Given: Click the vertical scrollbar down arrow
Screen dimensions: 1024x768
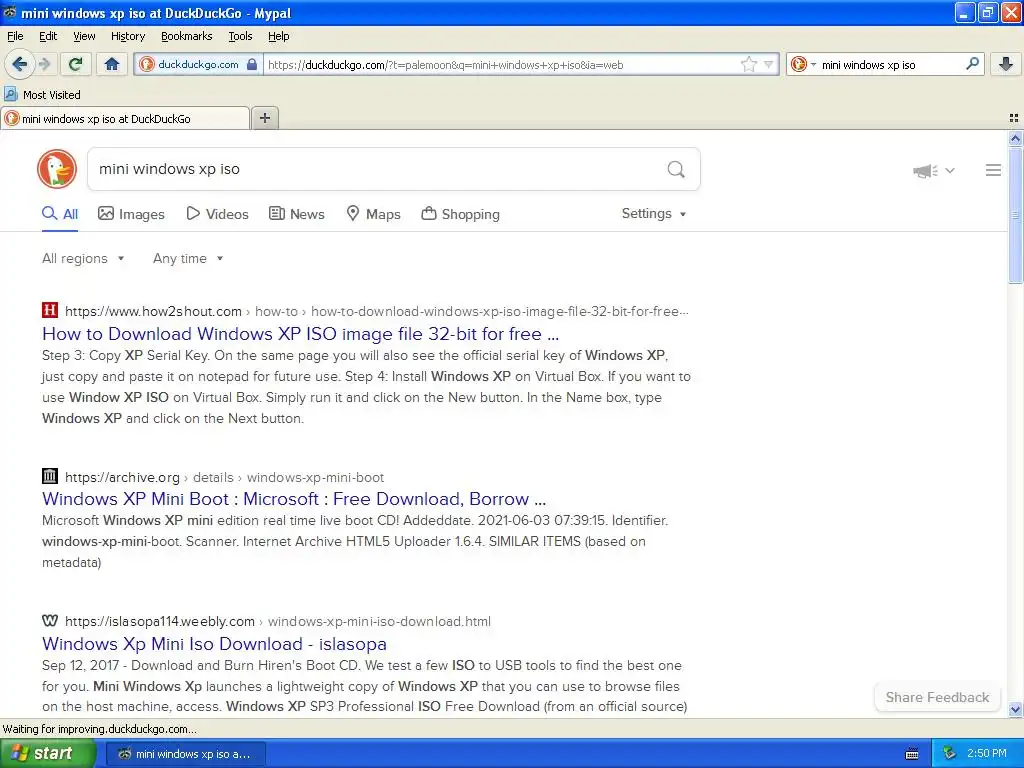Looking at the screenshot, I should (1015, 709).
